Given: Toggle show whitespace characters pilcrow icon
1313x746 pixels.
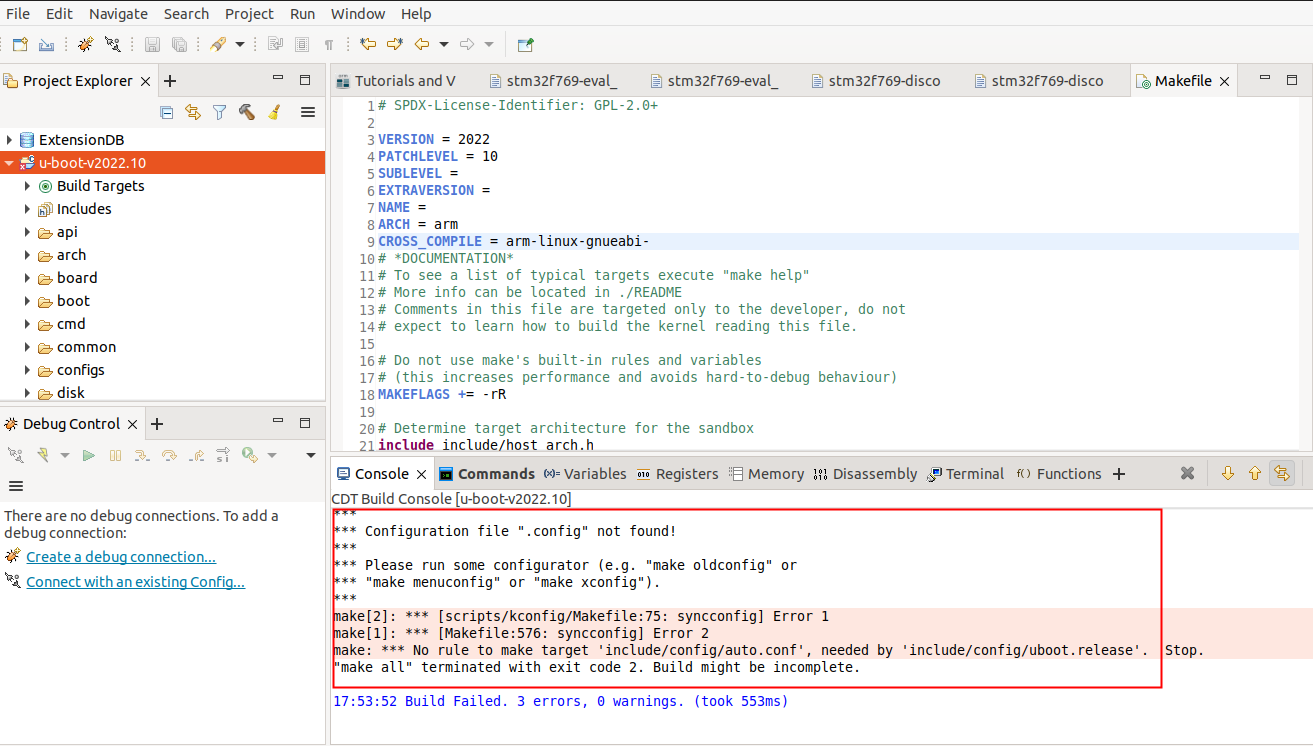Looking at the screenshot, I should click(x=328, y=44).
